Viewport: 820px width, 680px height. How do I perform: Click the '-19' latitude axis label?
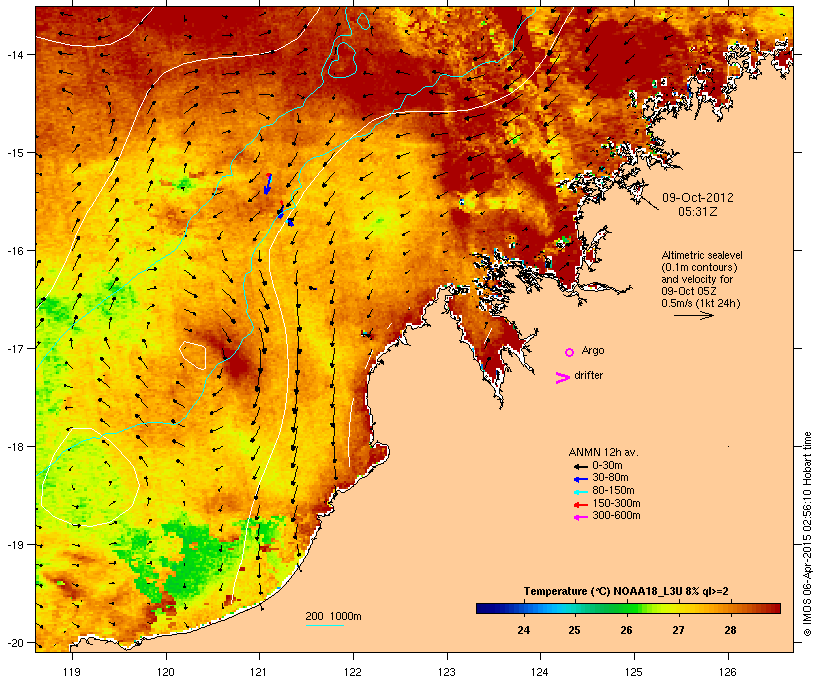click(x=14, y=545)
